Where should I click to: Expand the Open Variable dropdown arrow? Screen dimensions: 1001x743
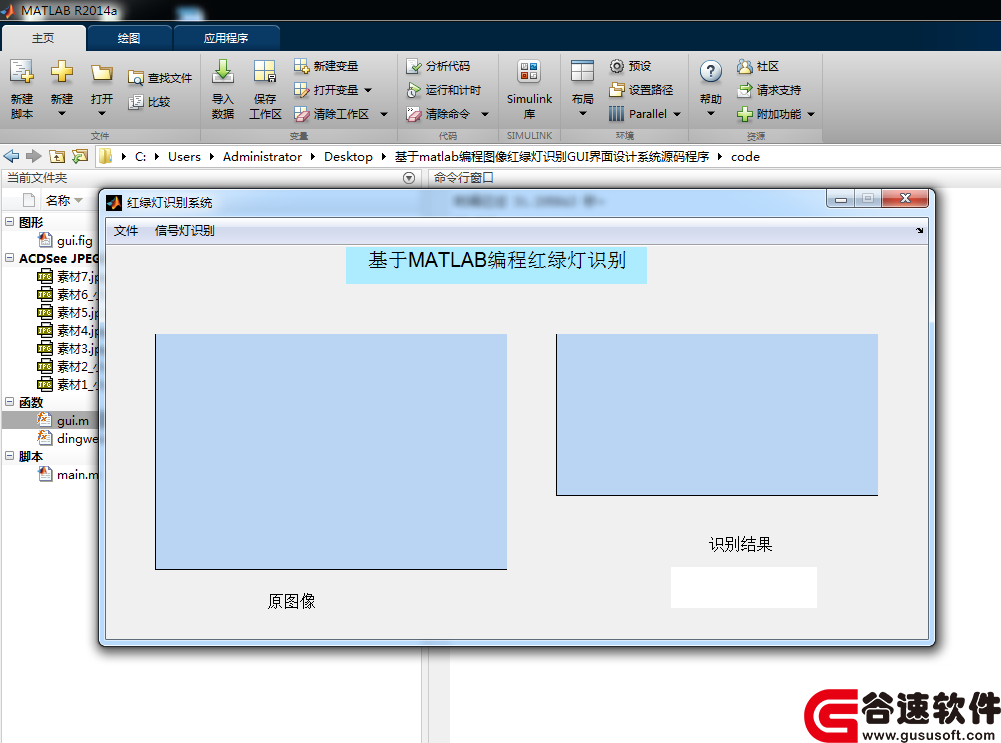[x=368, y=90]
